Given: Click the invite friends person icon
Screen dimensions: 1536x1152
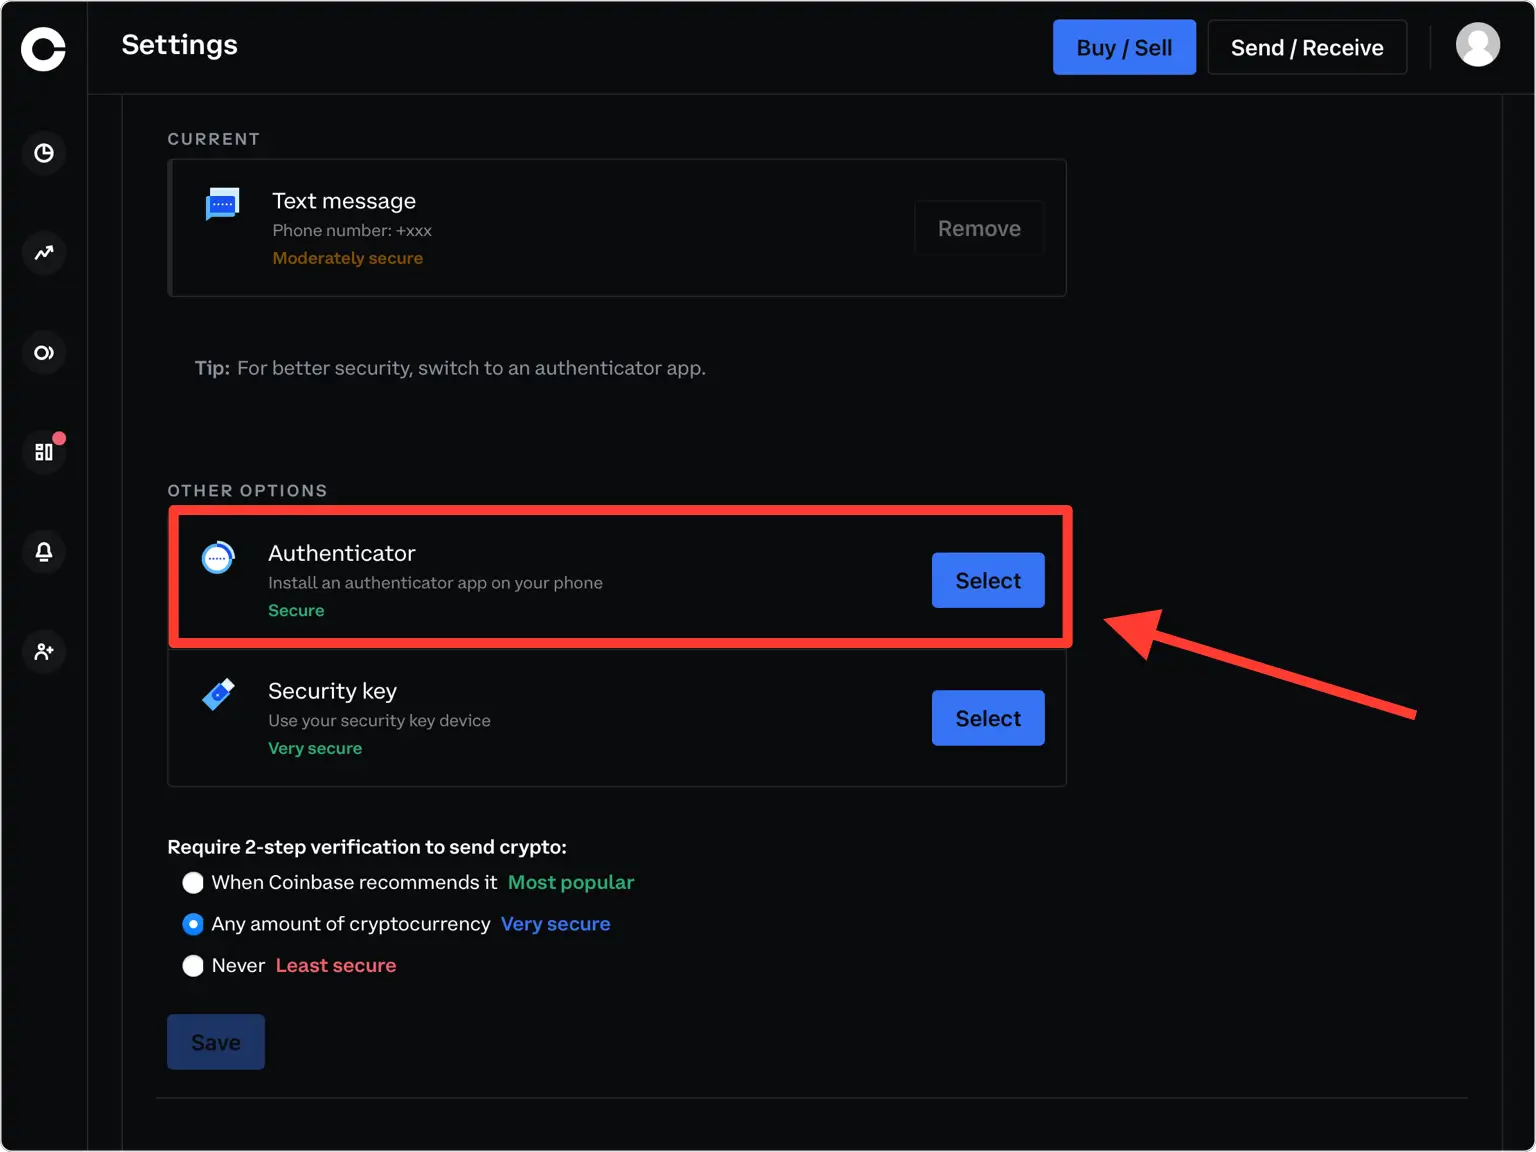Looking at the screenshot, I should [x=44, y=652].
